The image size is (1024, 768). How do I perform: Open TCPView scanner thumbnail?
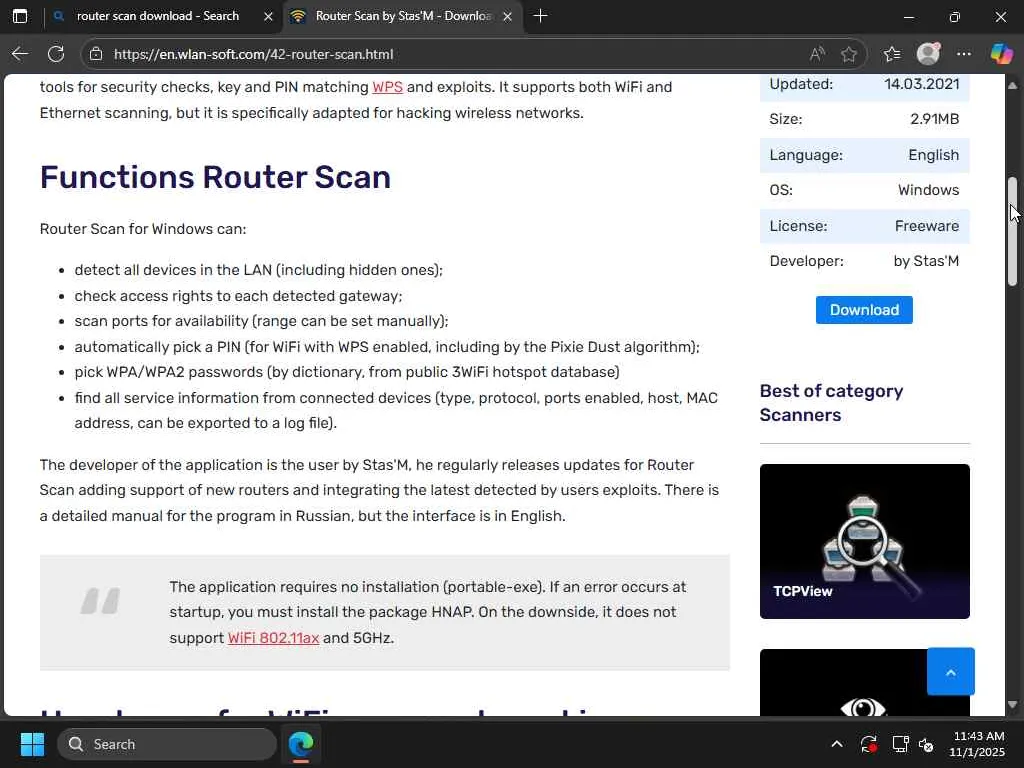[x=865, y=541]
